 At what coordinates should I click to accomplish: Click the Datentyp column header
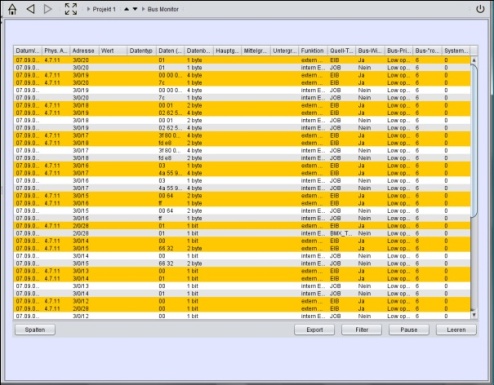tap(142, 51)
